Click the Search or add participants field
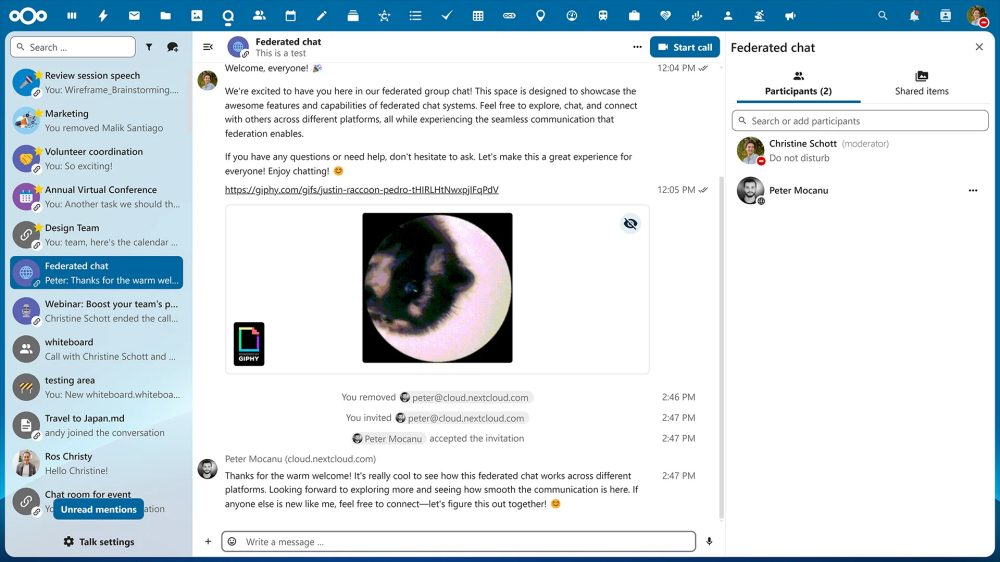The image size is (1000, 562). pyautogui.click(x=860, y=121)
